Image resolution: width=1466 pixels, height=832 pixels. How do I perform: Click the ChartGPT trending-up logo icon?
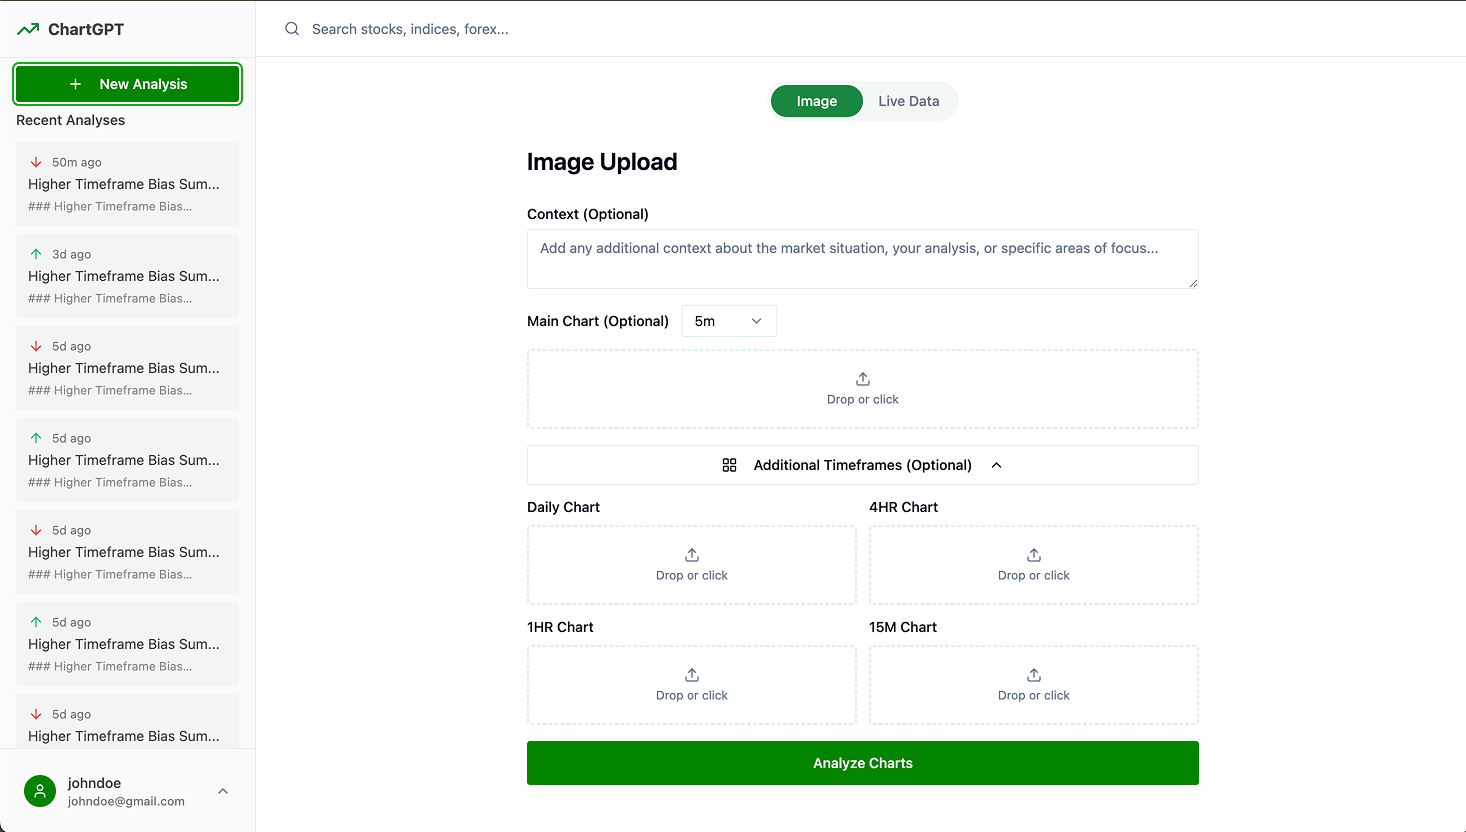28,29
